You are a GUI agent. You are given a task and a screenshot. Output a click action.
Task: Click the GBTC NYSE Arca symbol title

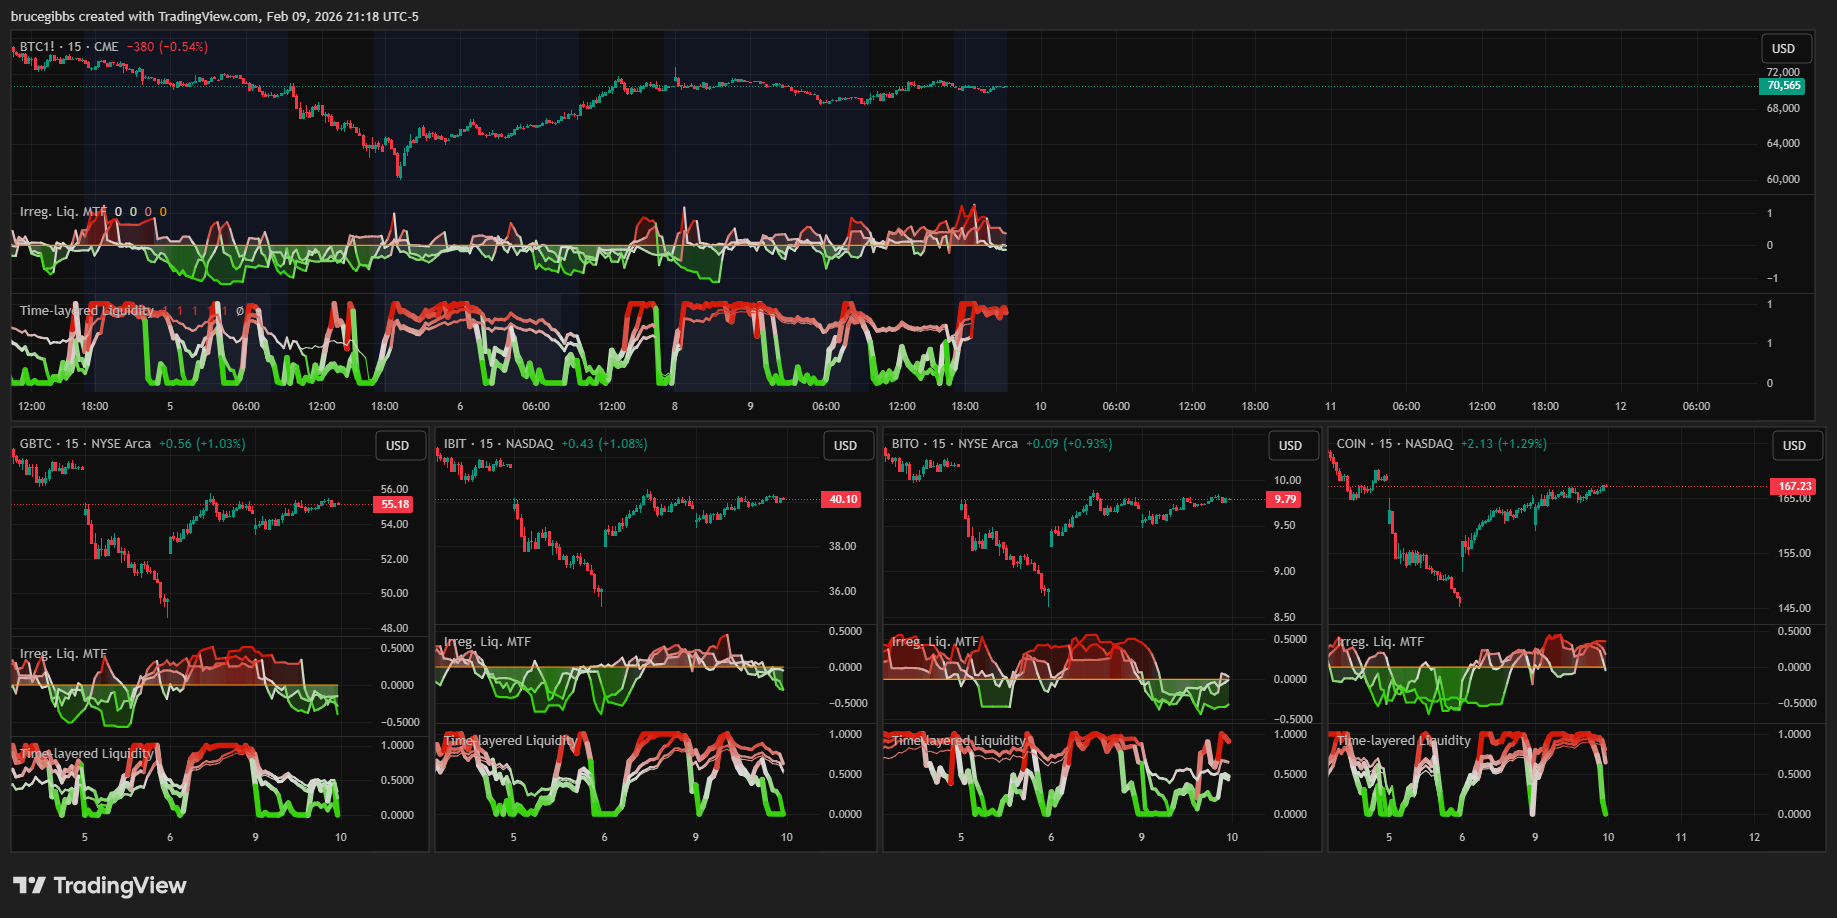(x=85, y=444)
